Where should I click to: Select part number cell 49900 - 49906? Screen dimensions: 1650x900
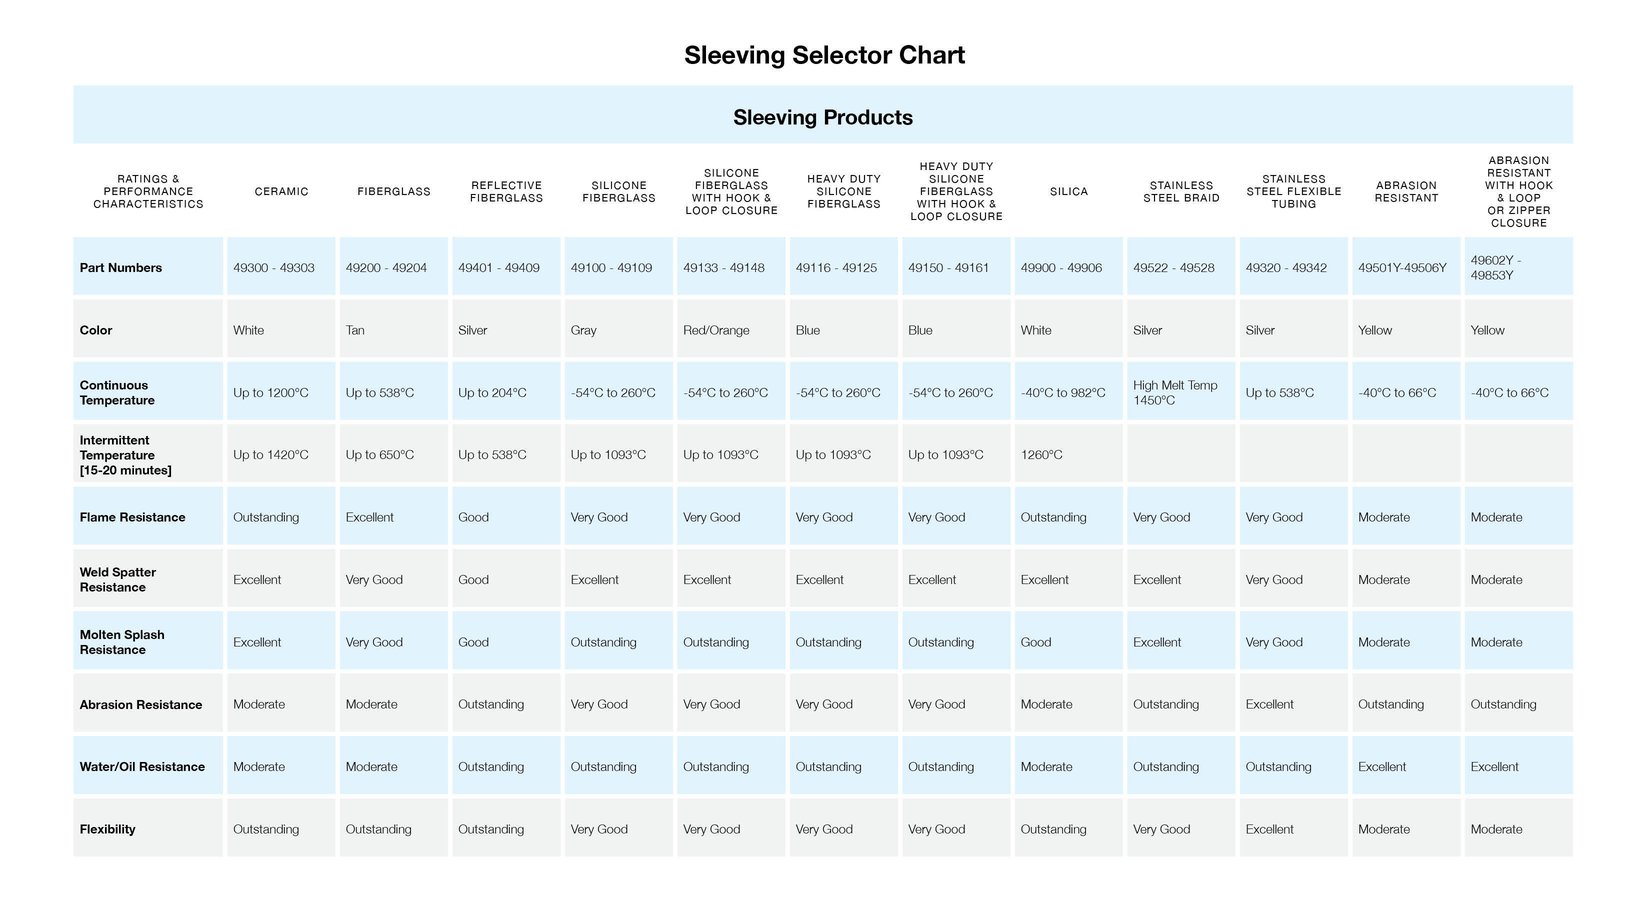tap(1061, 268)
